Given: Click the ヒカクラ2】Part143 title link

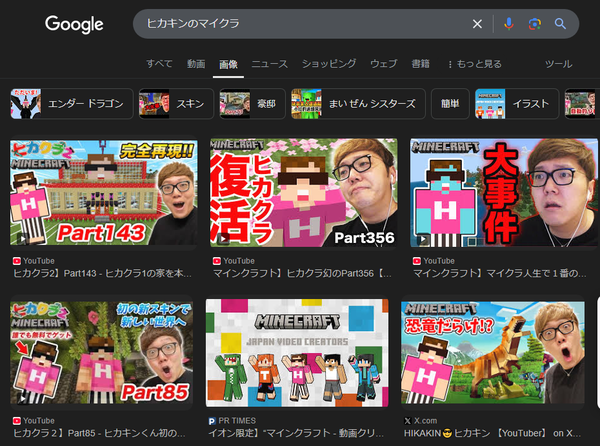Looking at the screenshot, I should (x=102, y=273).
